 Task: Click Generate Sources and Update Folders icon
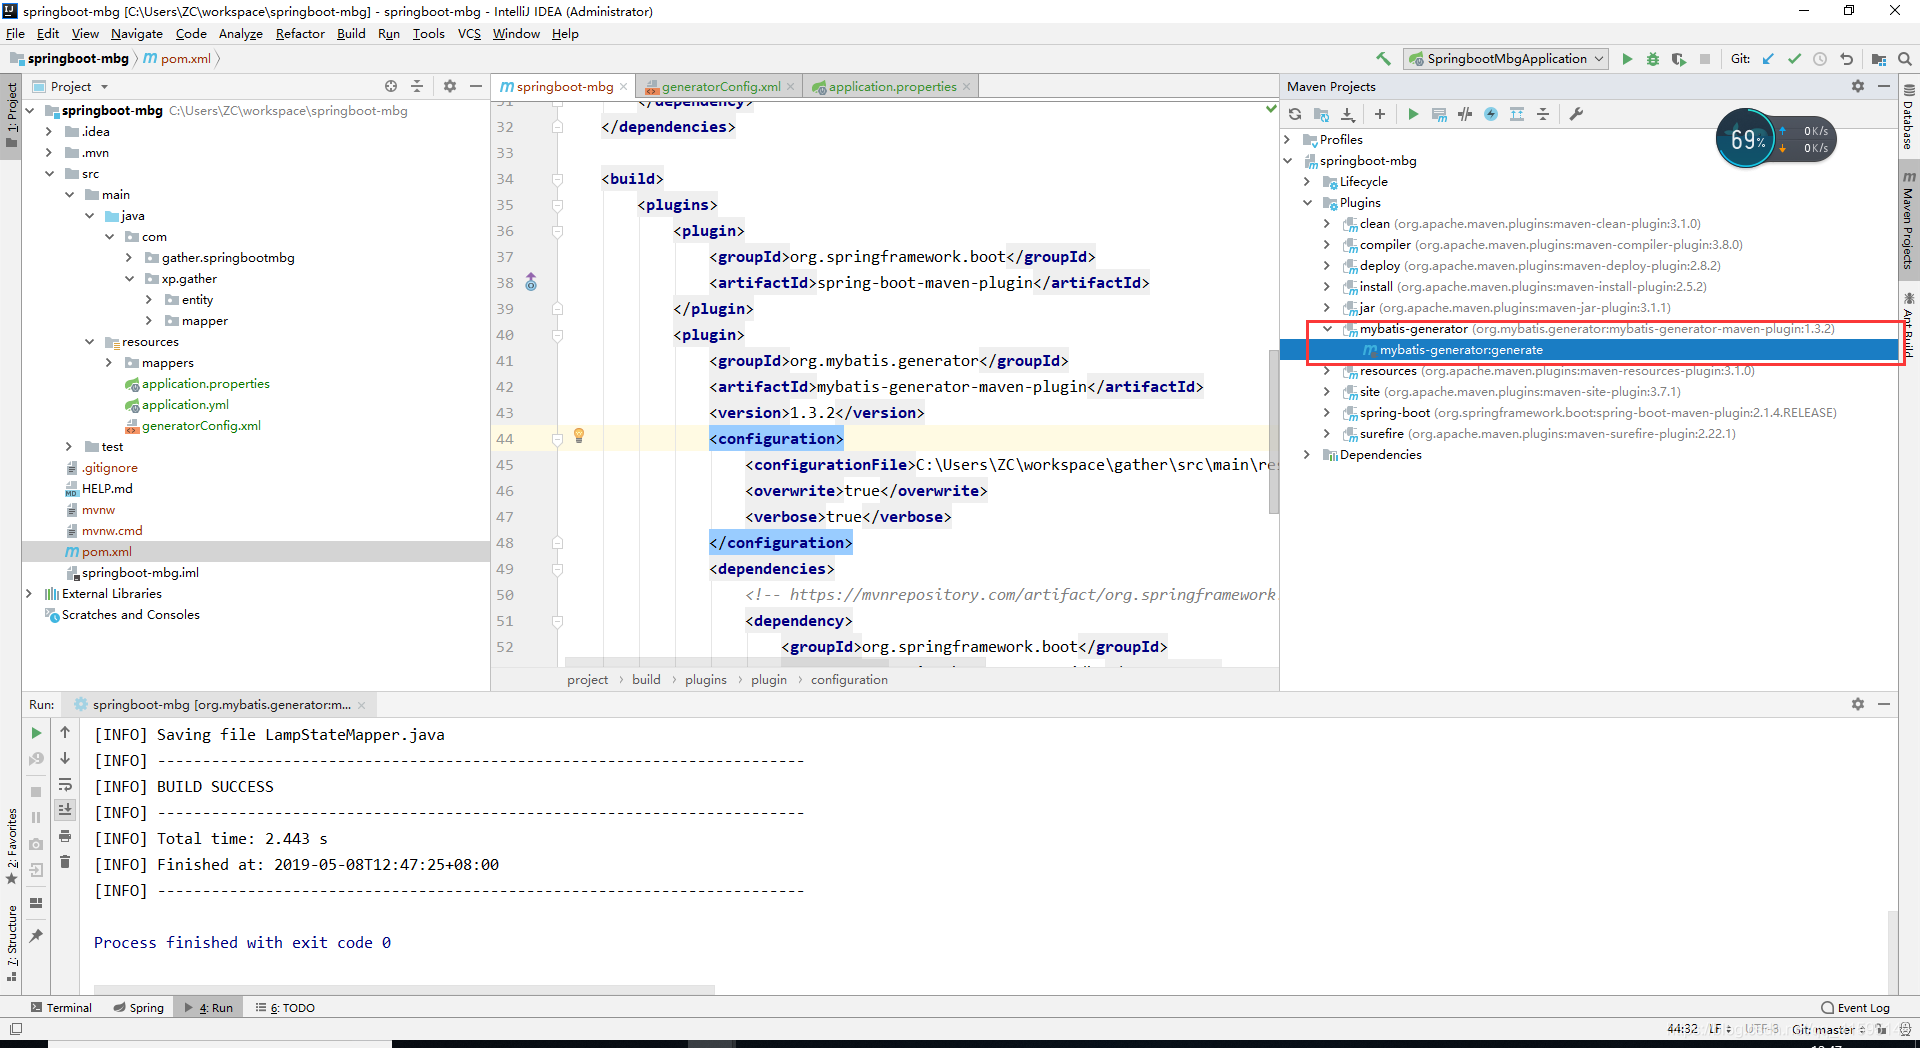1321,114
